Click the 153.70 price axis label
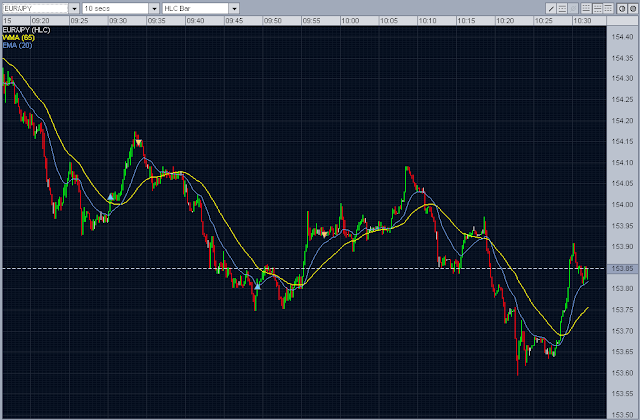The width and height of the screenshot is (640, 420). [622, 331]
